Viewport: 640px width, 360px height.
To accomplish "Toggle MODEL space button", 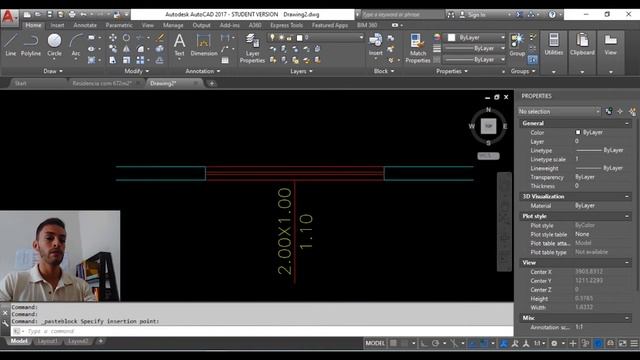I will coord(375,343).
